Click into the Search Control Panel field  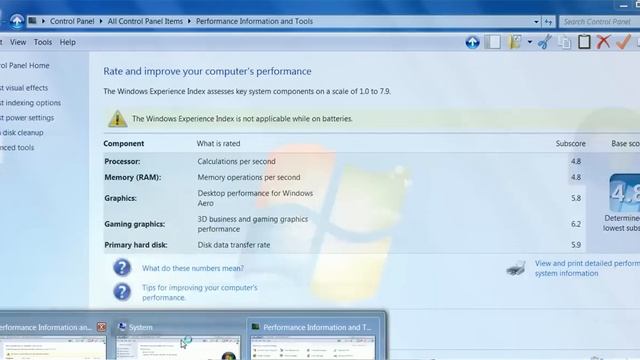(599, 22)
